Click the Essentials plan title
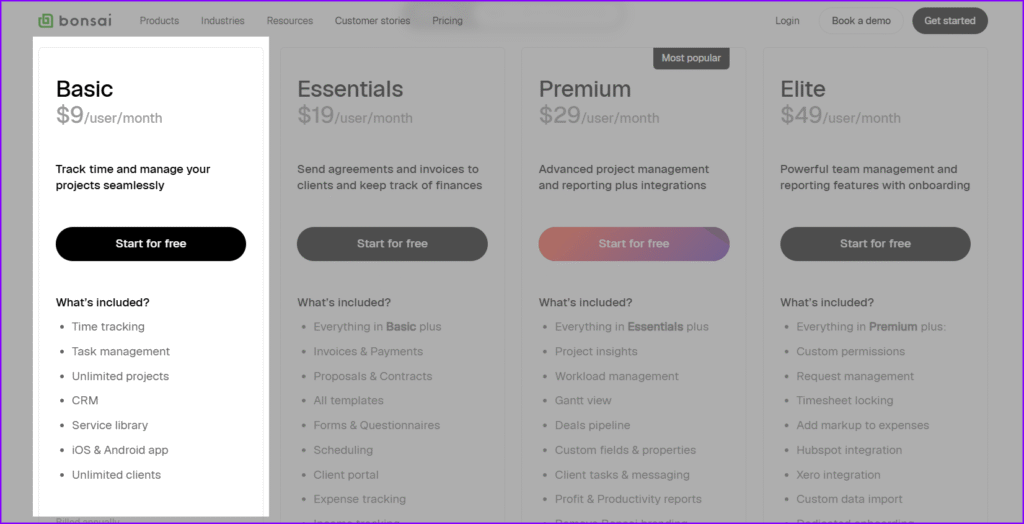This screenshot has width=1024, height=524. [x=350, y=89]
